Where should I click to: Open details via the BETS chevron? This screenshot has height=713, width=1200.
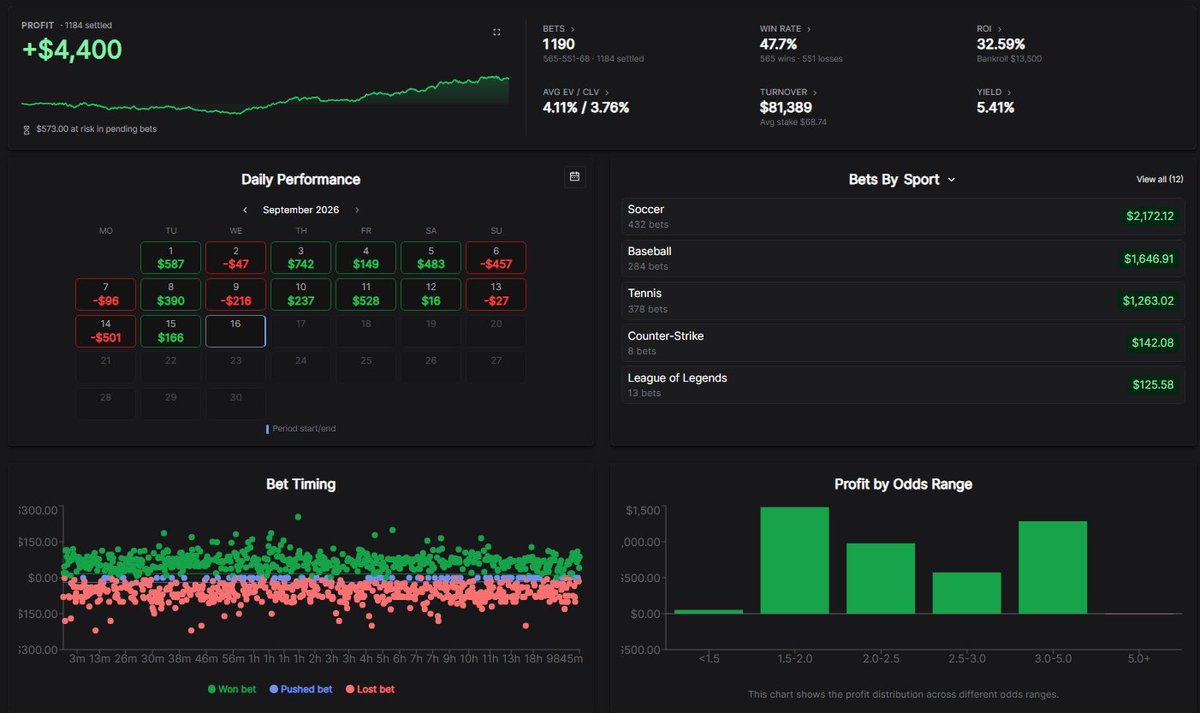[x=575, y=29]
